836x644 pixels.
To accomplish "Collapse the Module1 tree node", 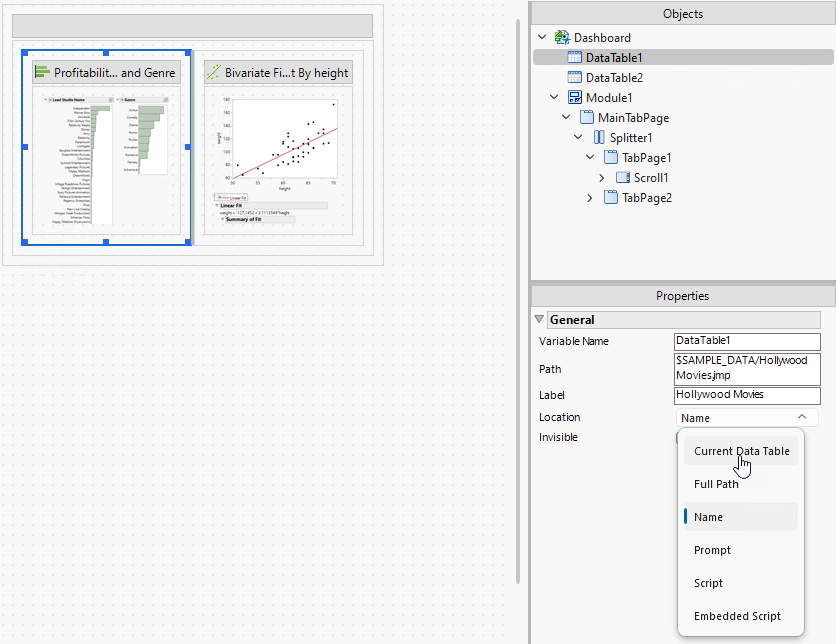I will click(x=554, y=98).
